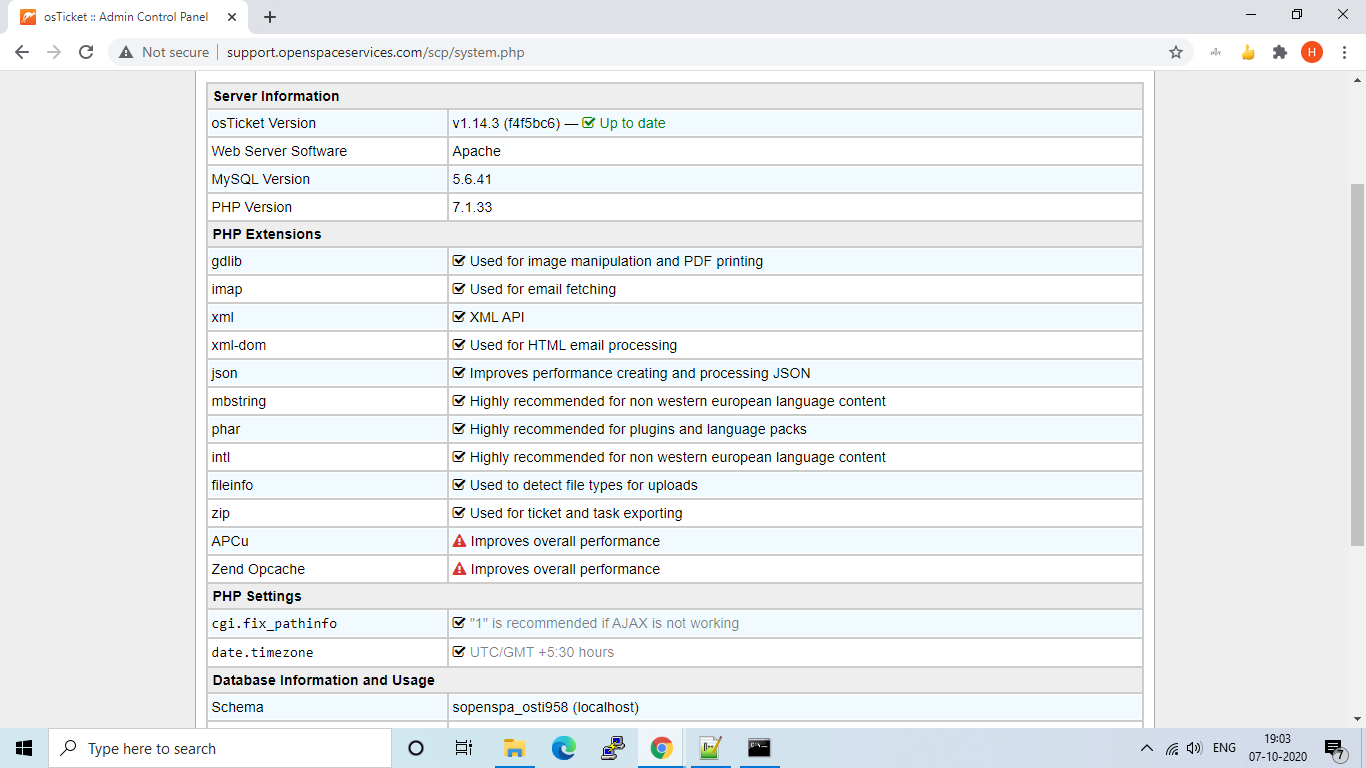Screen dimensions: 1366x768
Task: Click the check icon in the zip row
Action: point(459,513)
